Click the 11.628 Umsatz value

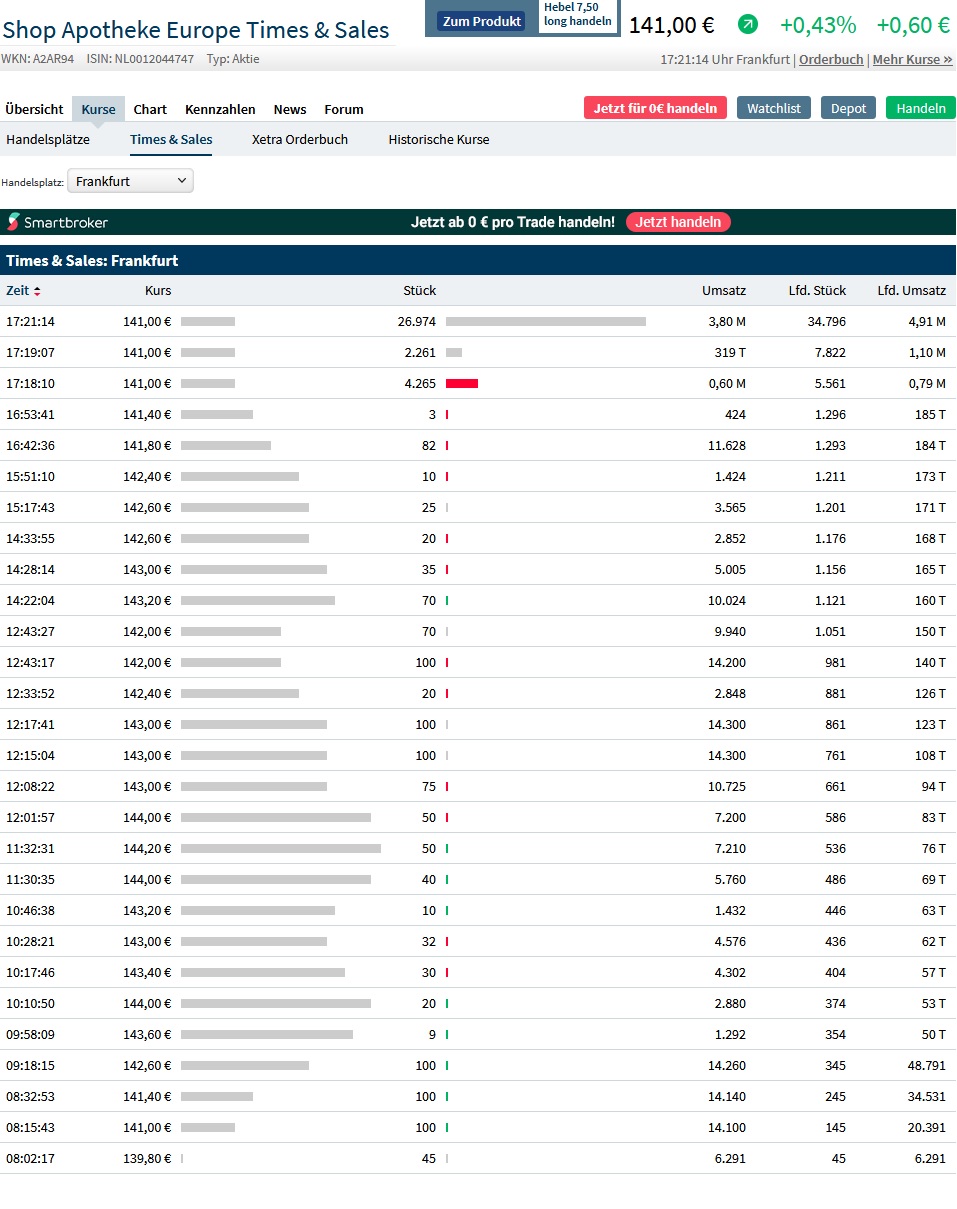[727, 446]
